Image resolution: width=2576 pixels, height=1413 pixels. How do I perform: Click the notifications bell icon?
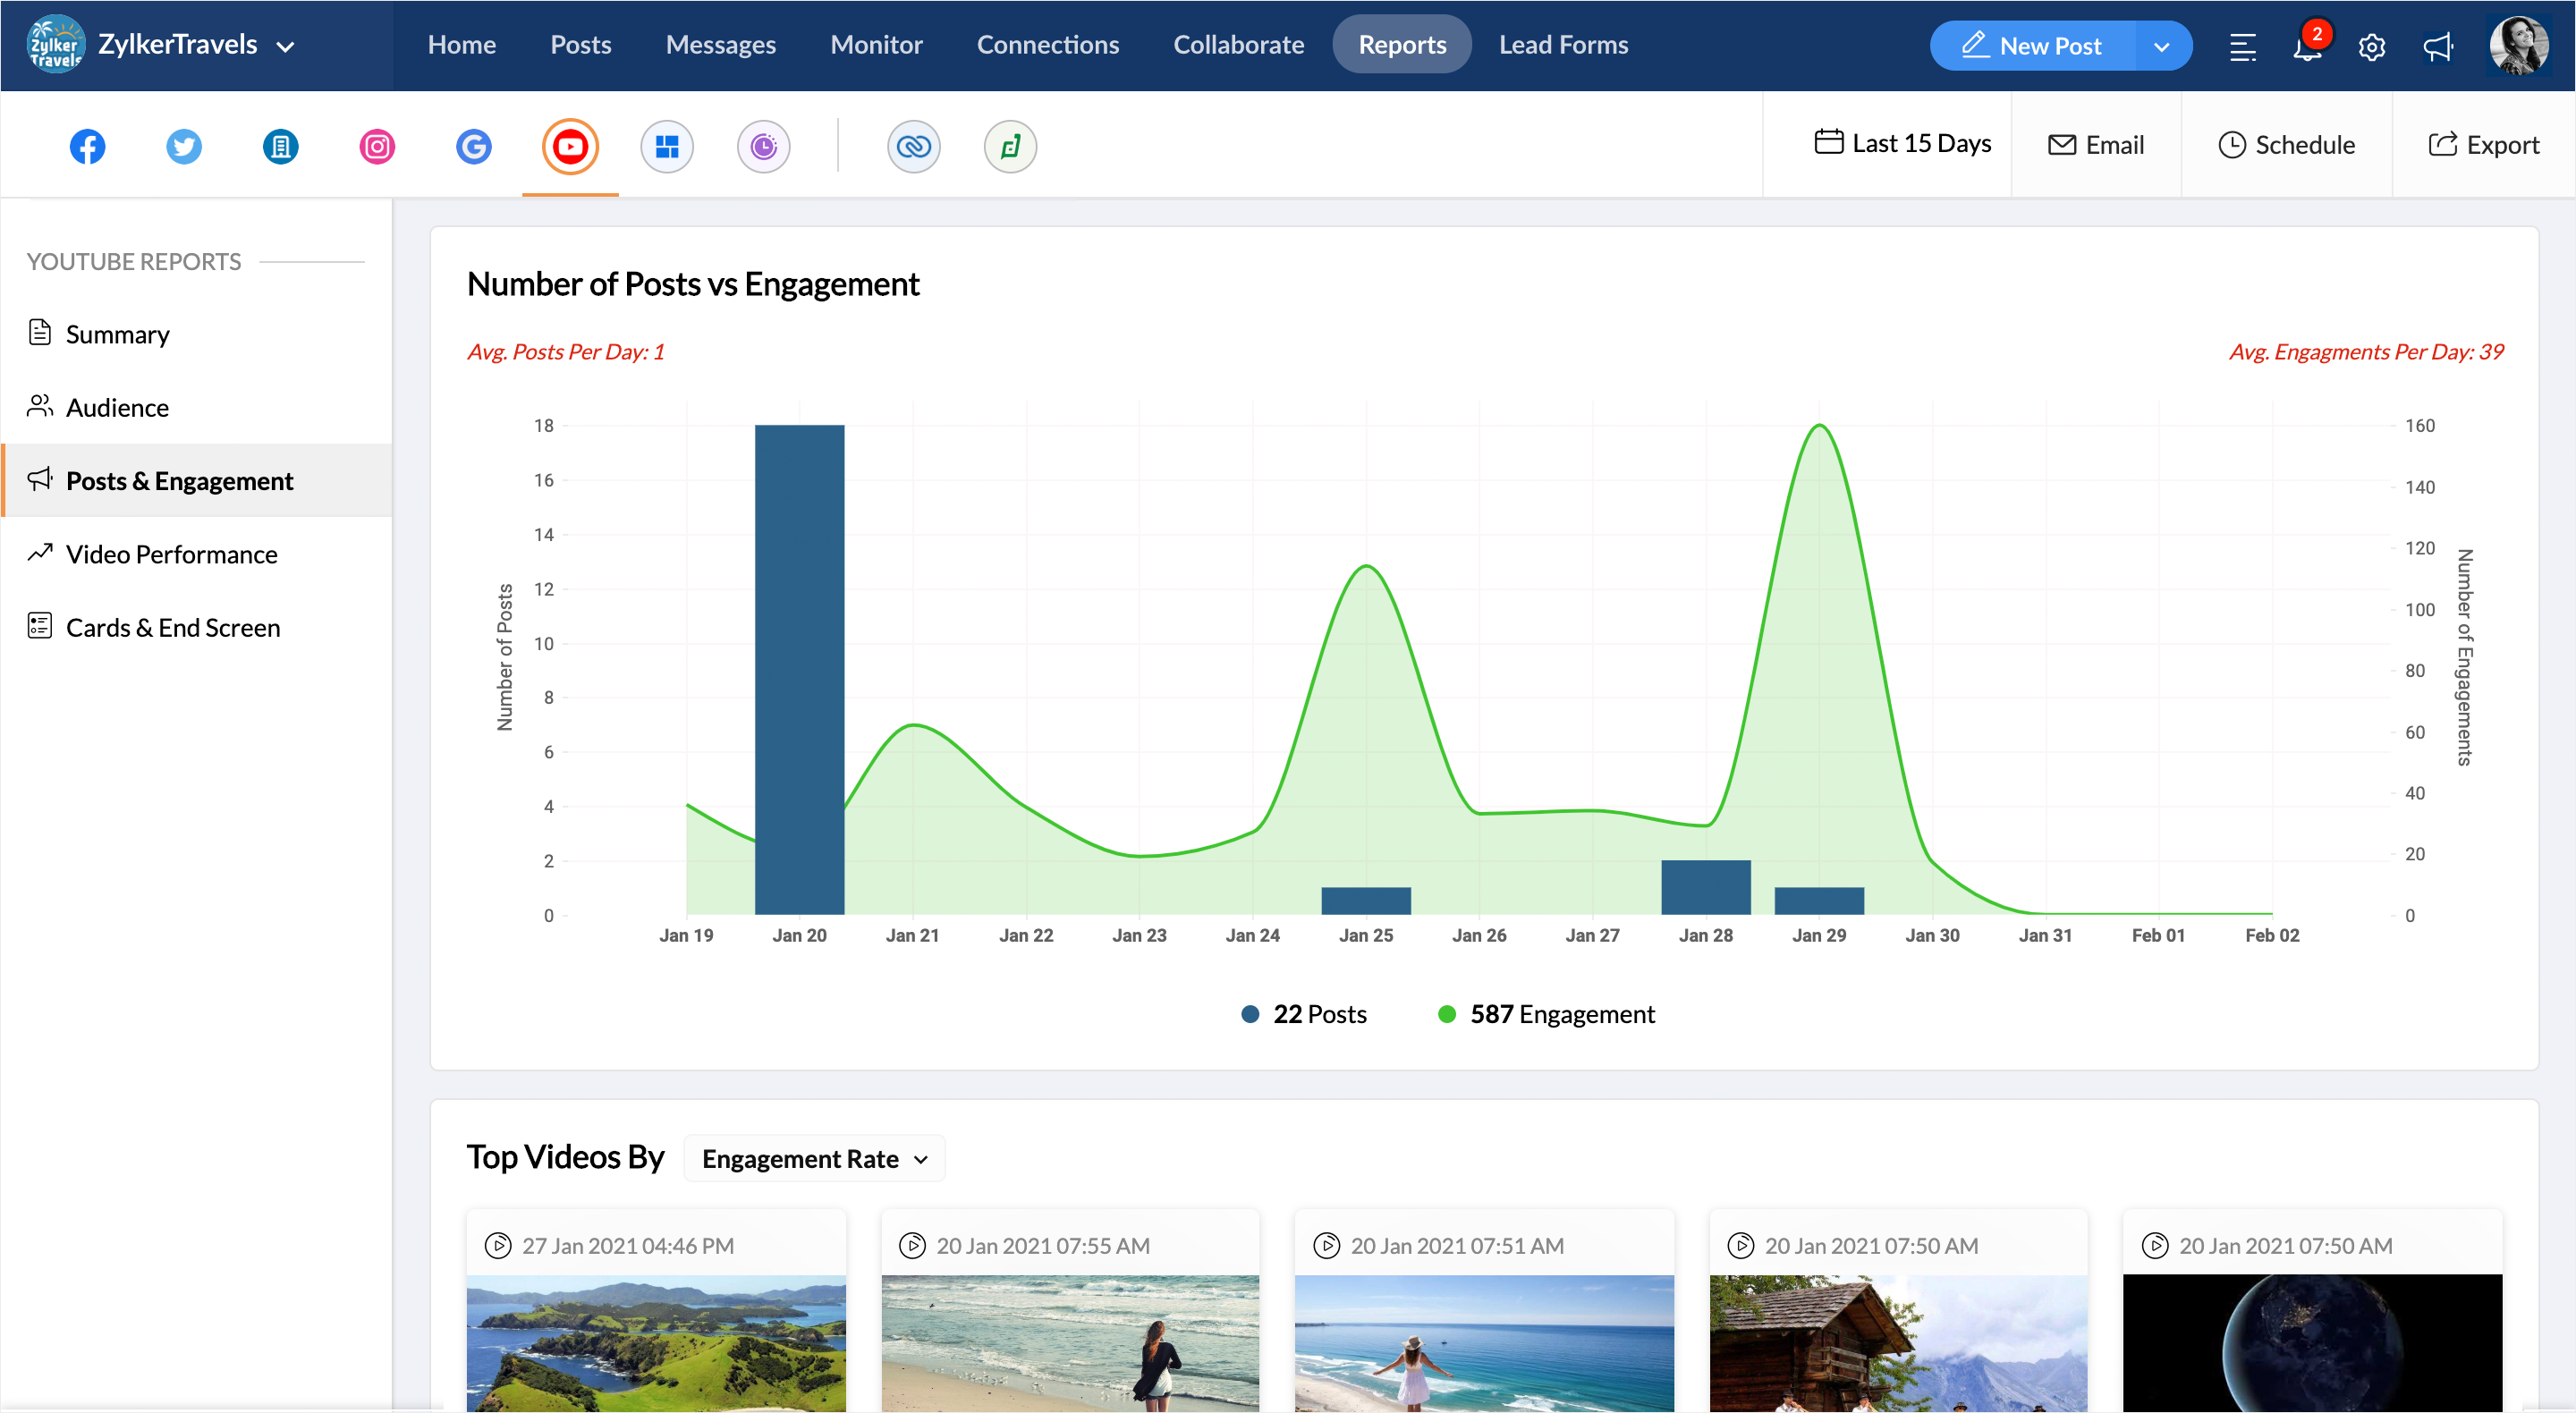tap(2306, 47)
